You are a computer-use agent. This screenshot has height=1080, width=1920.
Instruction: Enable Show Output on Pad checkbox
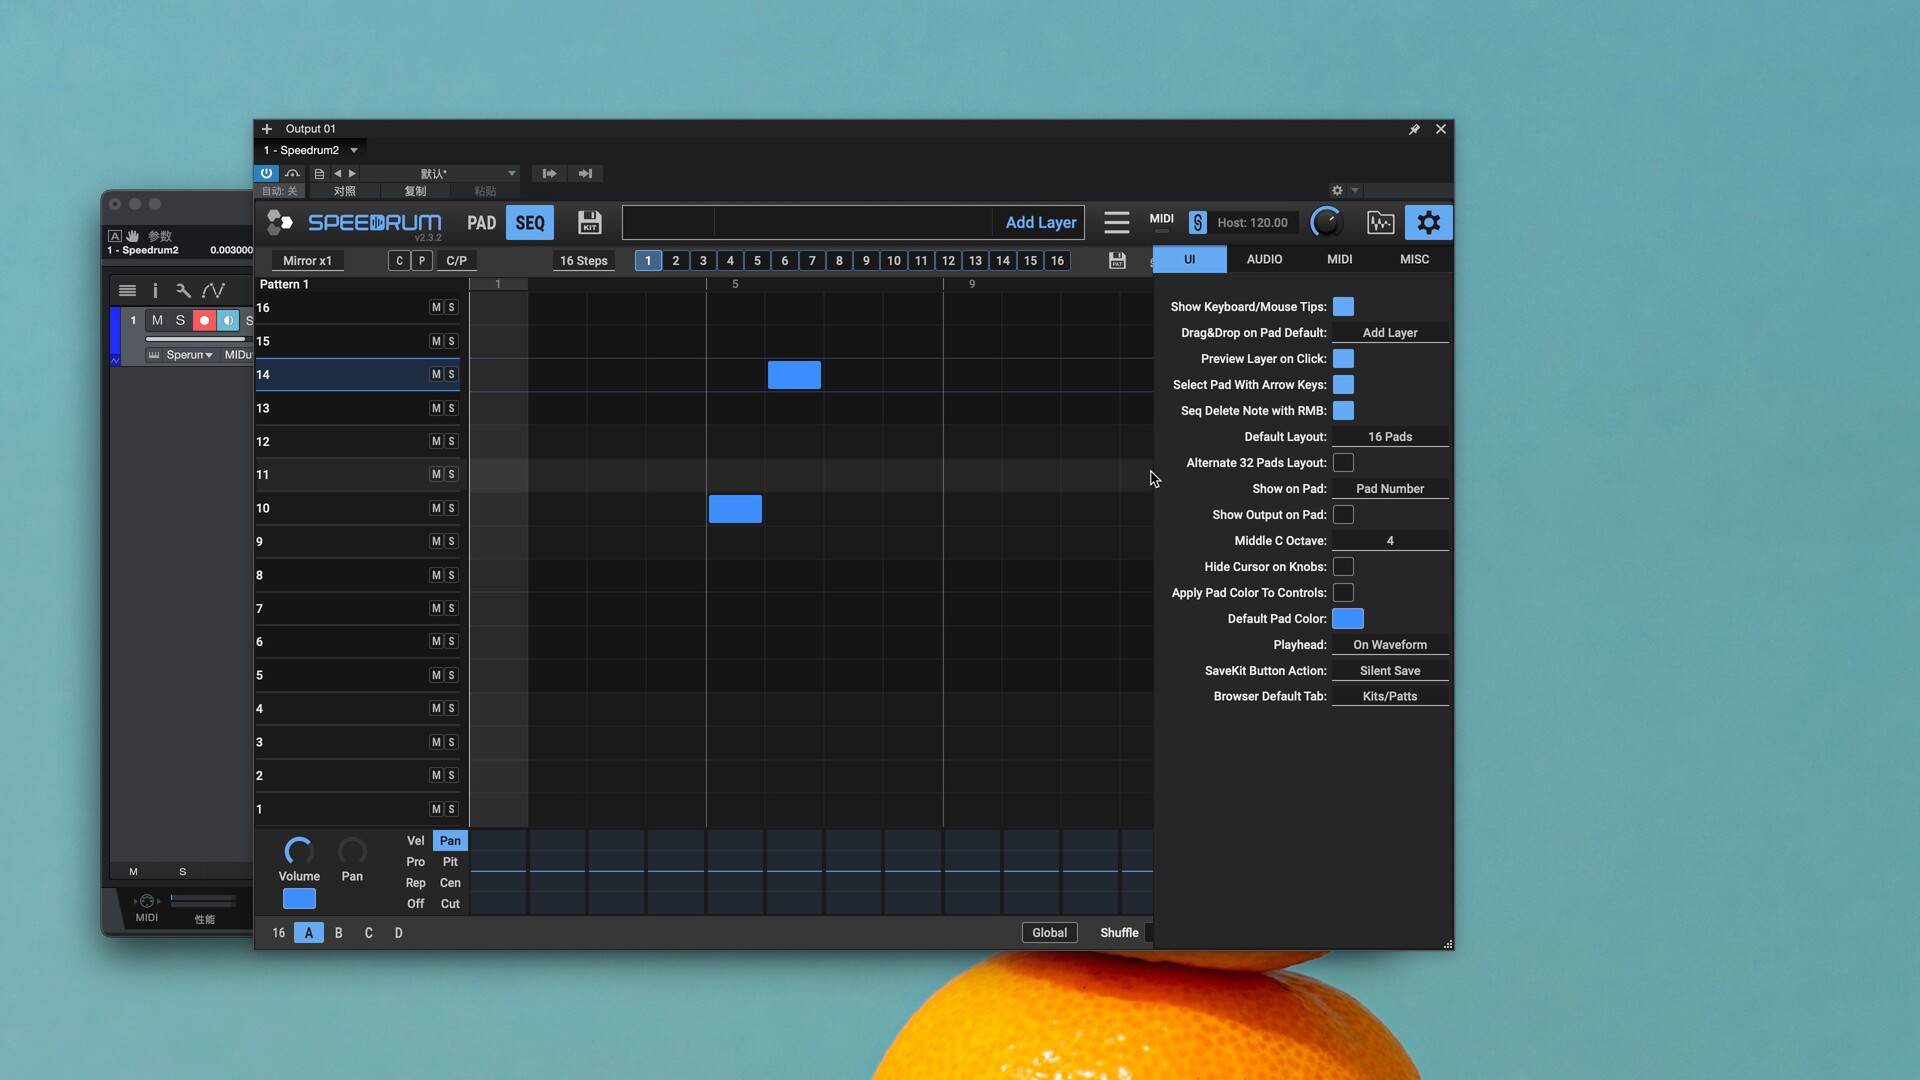(x=1343, y=515)
